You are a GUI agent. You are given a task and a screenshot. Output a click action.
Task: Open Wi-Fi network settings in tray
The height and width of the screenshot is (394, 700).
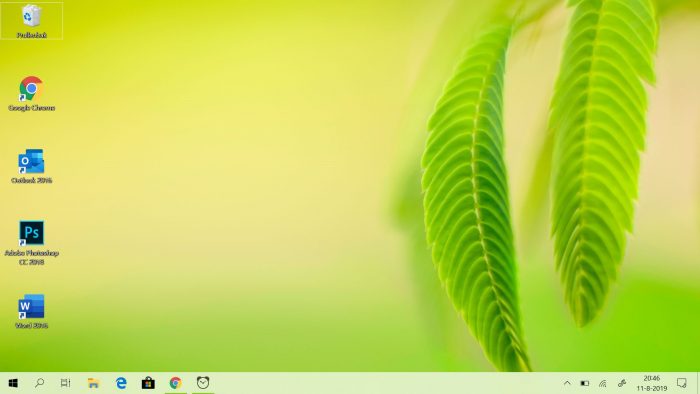603,383
